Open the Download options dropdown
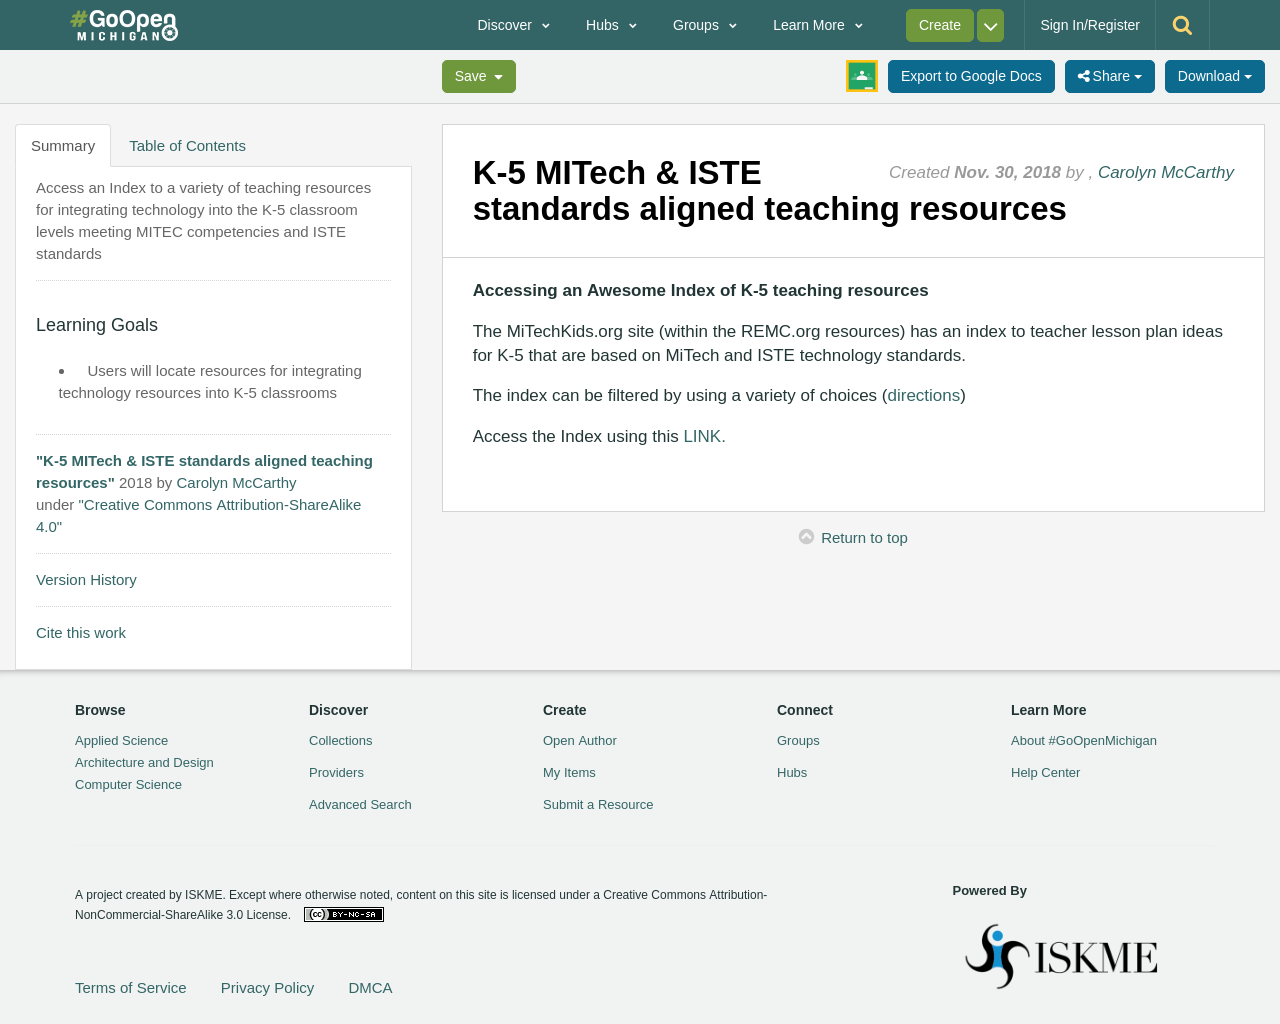Viewport: 1280px width, 1024px height. point(1213,74)
